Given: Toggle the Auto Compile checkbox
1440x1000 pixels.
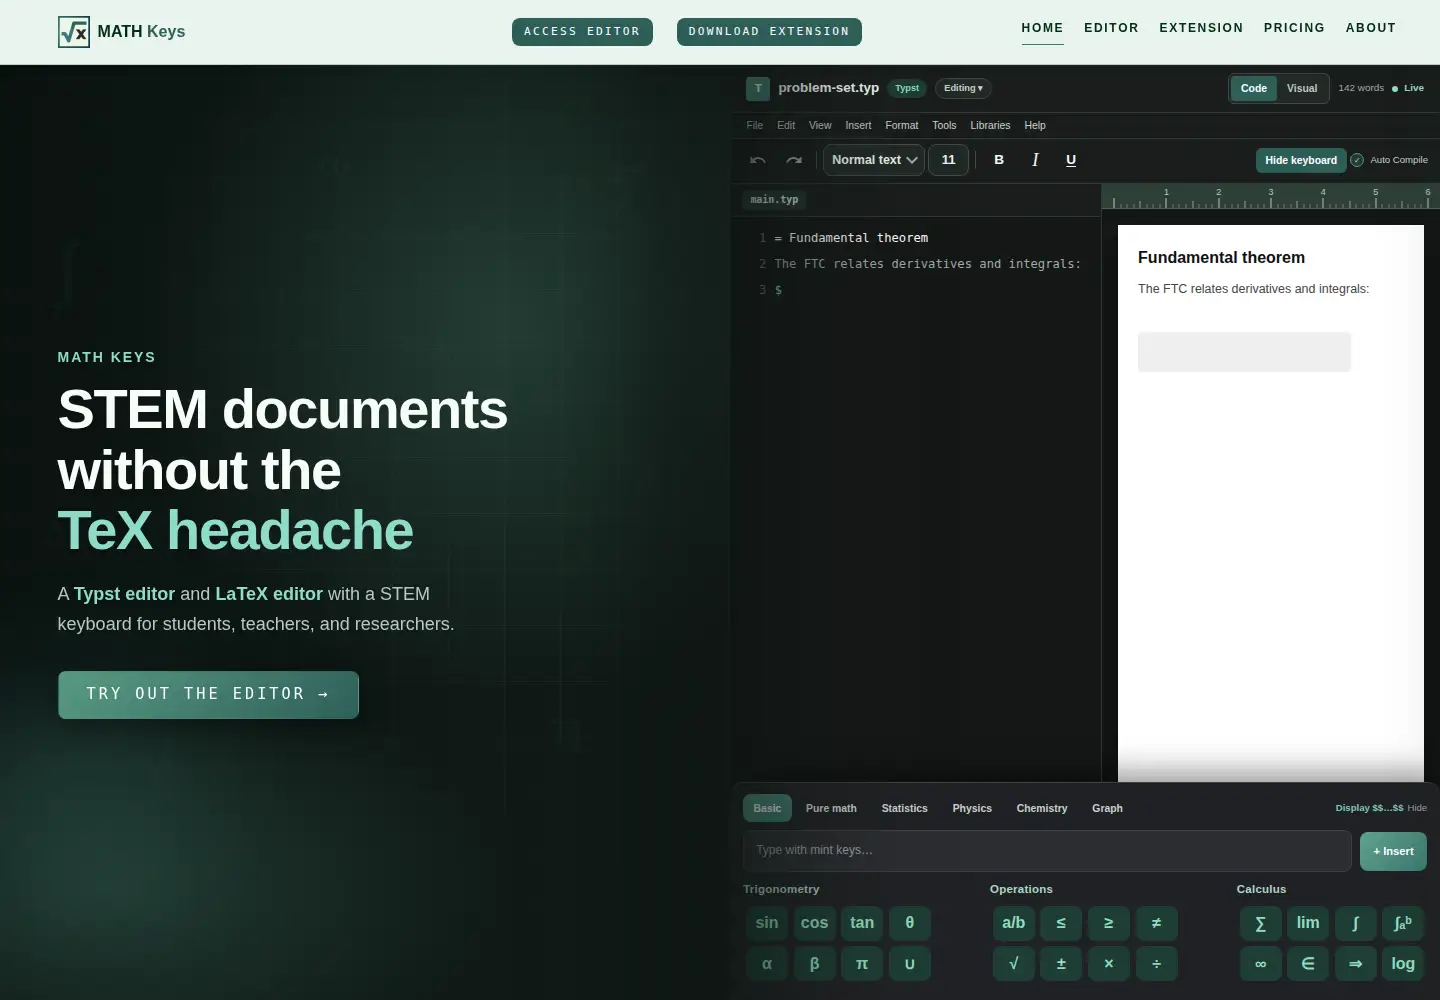Looking at the screenshot, I should [1357, 160].
